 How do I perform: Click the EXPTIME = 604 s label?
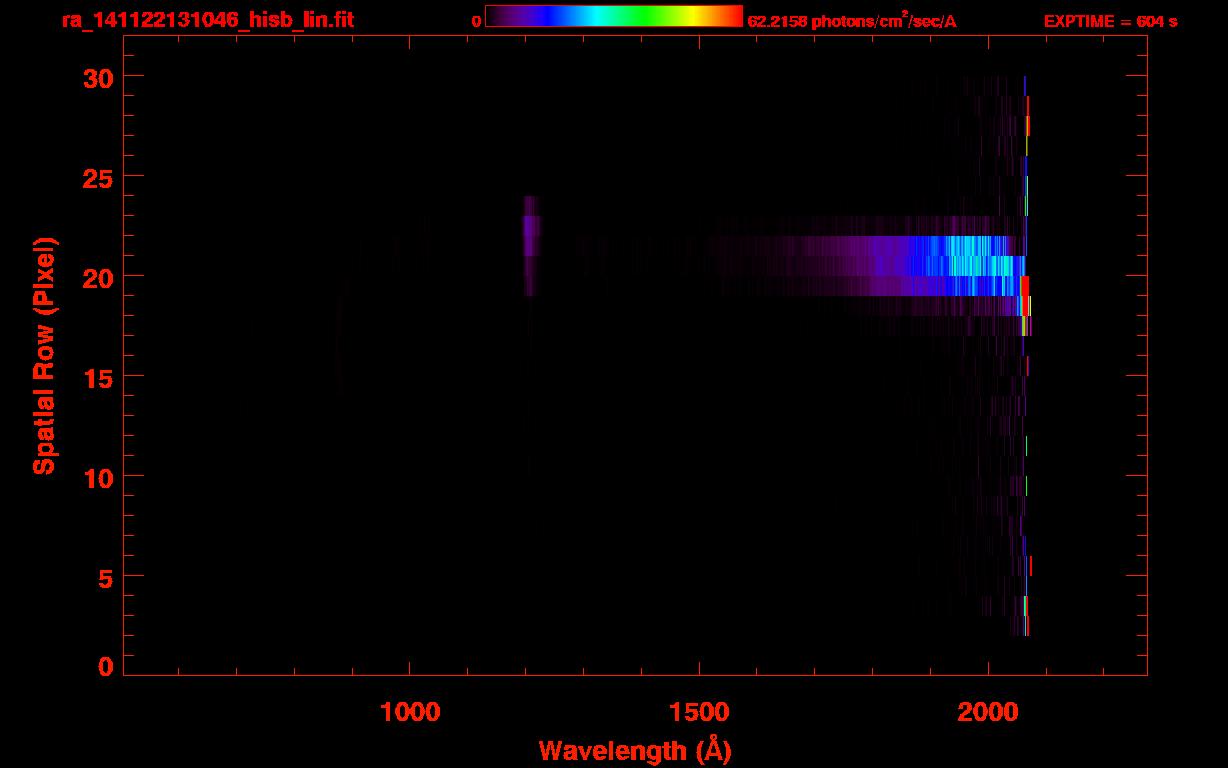[x=1110, y=21]
